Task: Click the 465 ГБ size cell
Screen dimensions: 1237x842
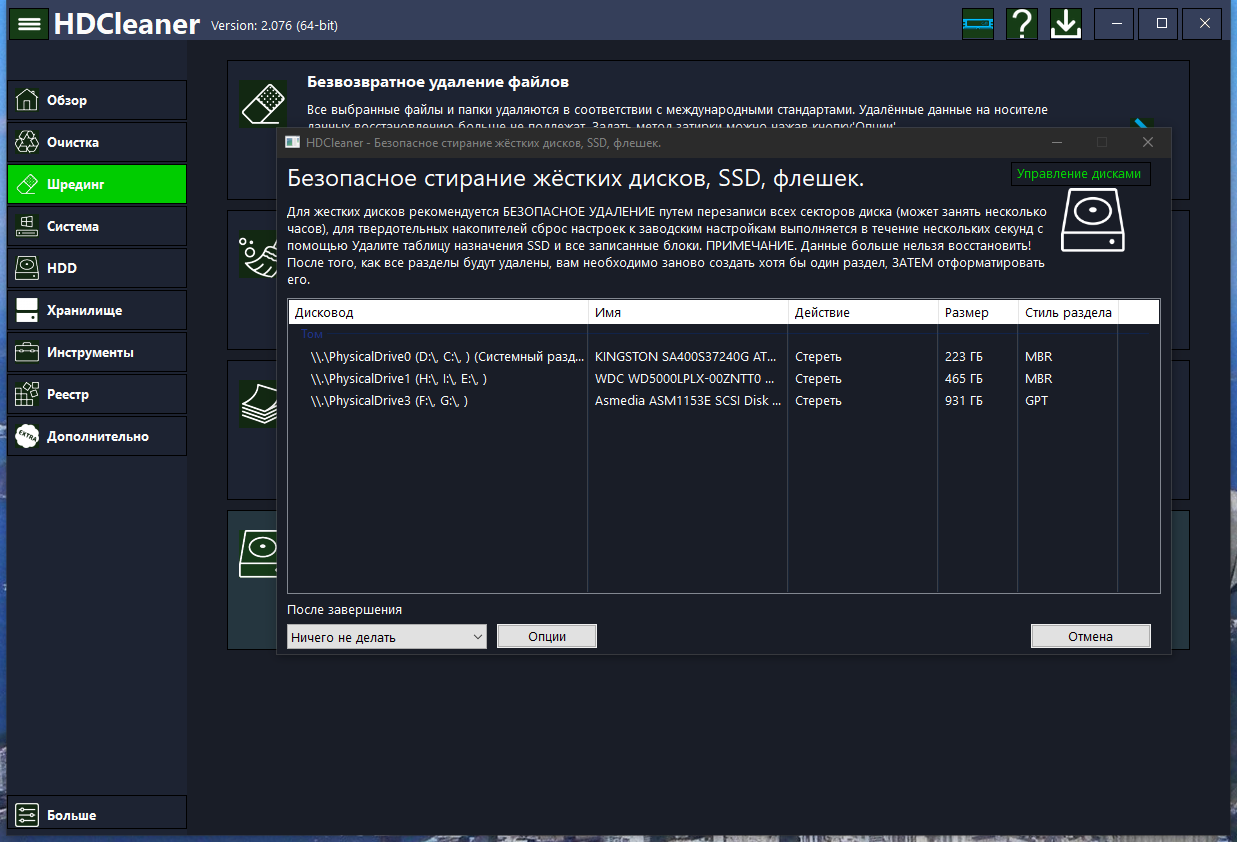Action: coord(964,379)
